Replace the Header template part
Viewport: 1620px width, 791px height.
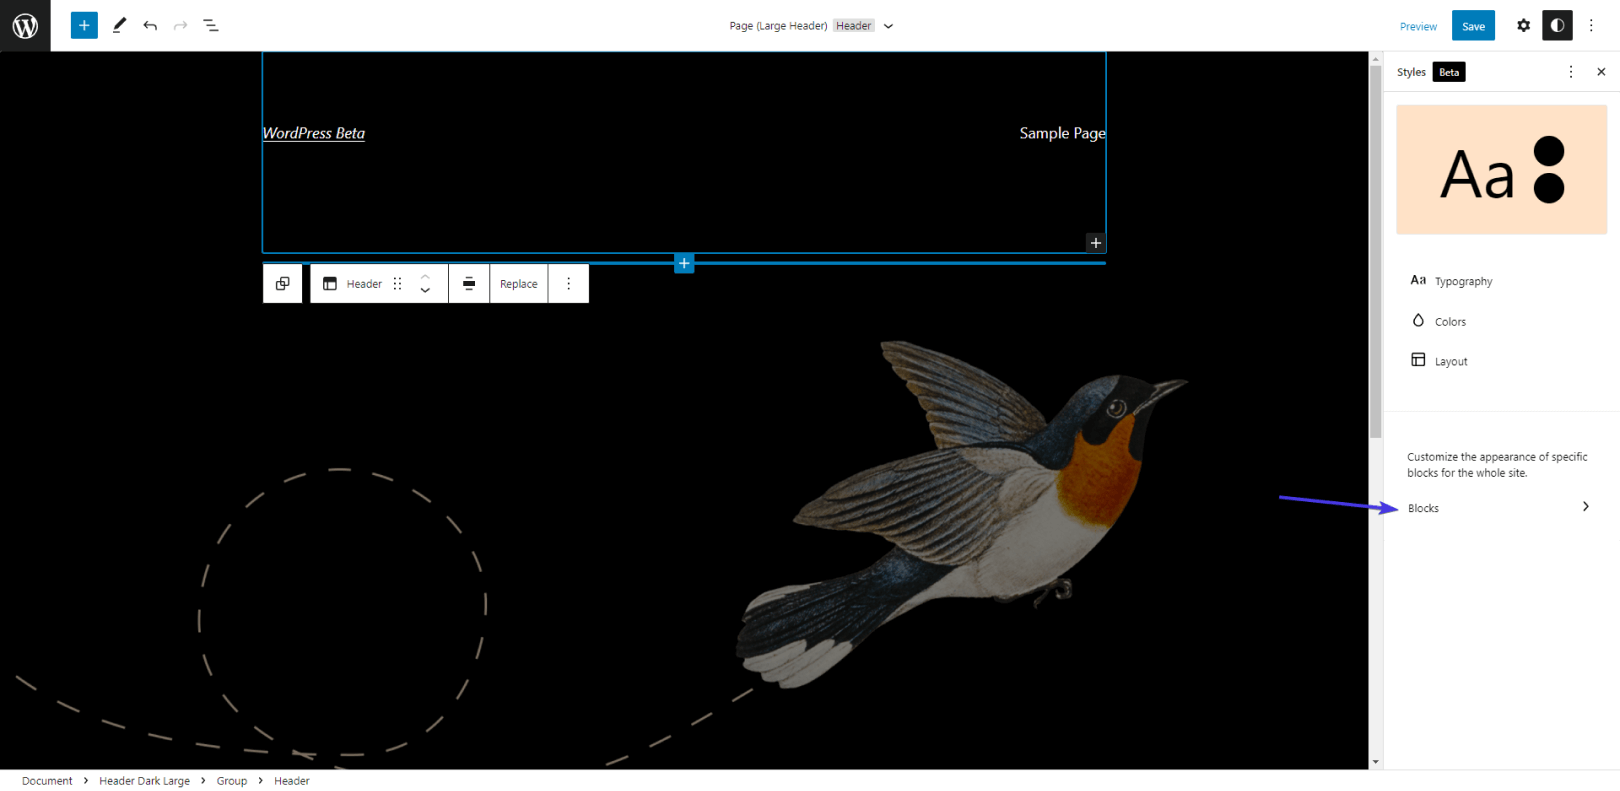pyautogui.click(x=519, y=284)
